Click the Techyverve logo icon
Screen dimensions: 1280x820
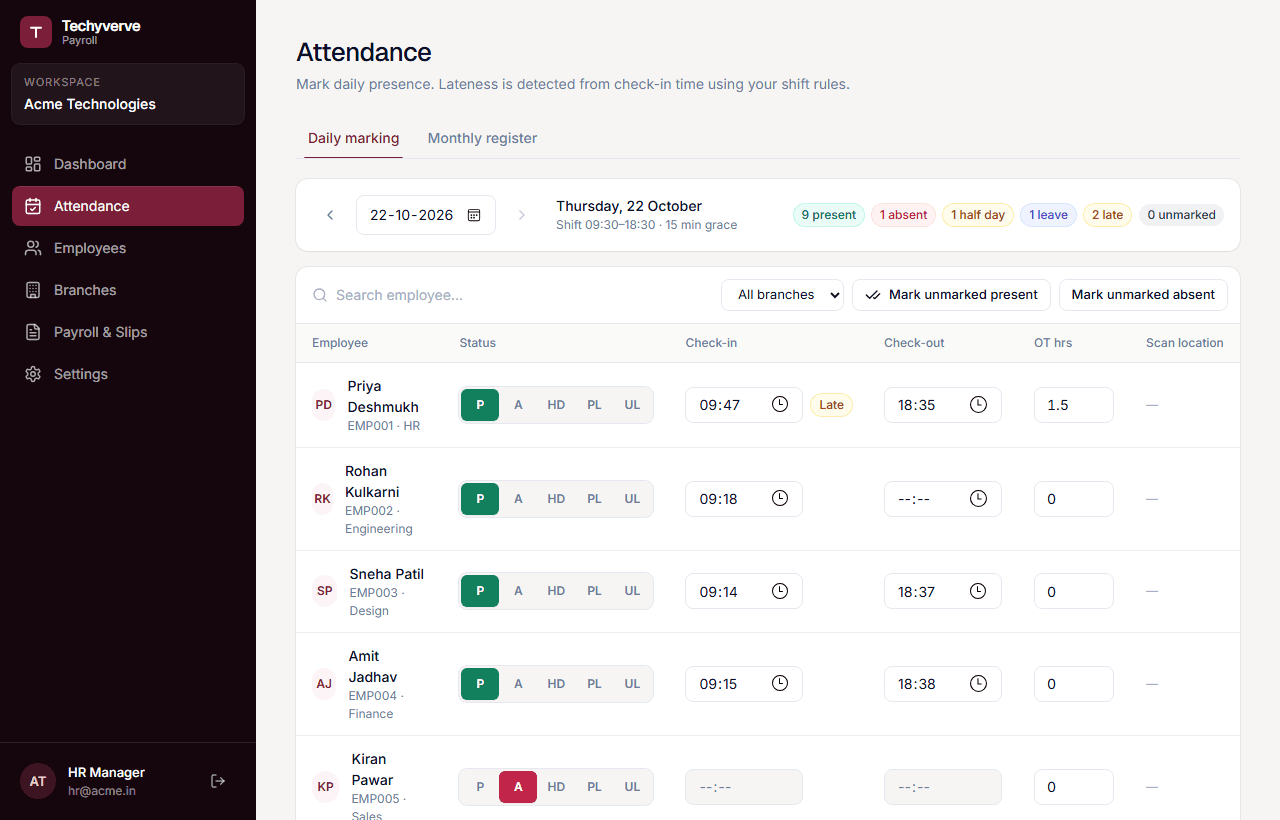(36, 32)
